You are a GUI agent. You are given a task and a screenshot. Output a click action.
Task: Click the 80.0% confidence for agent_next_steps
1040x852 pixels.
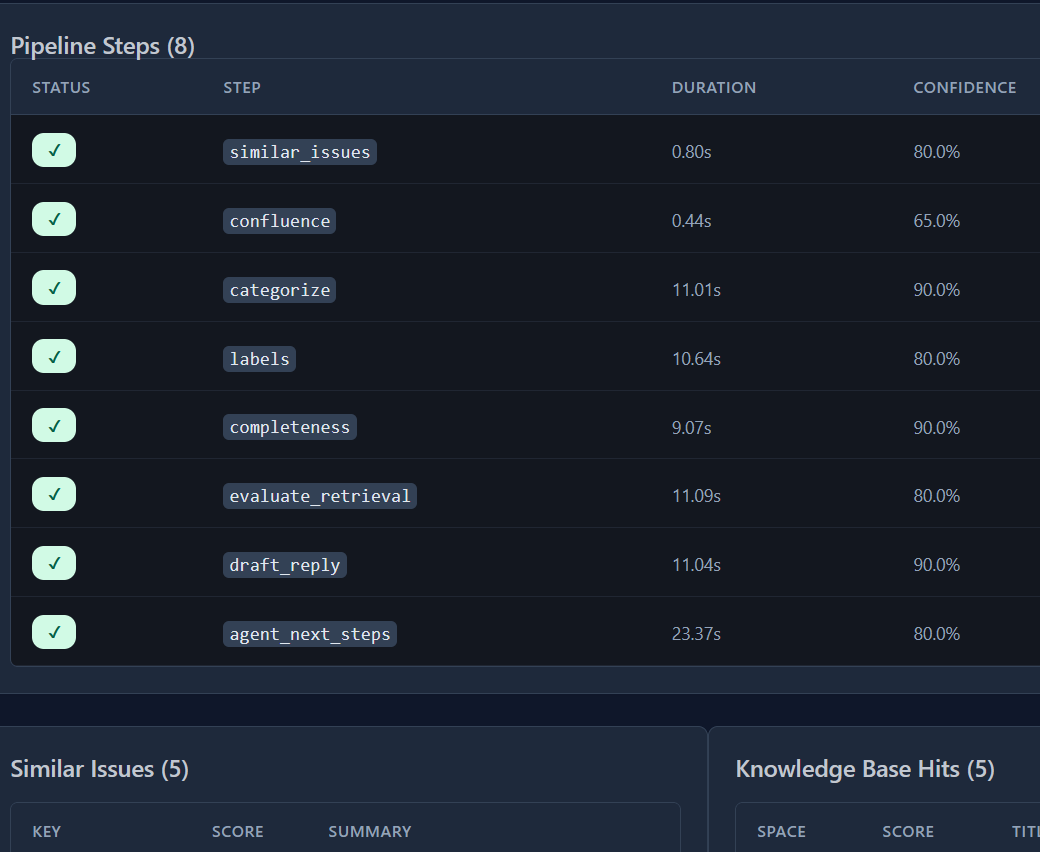click(937, 634)
